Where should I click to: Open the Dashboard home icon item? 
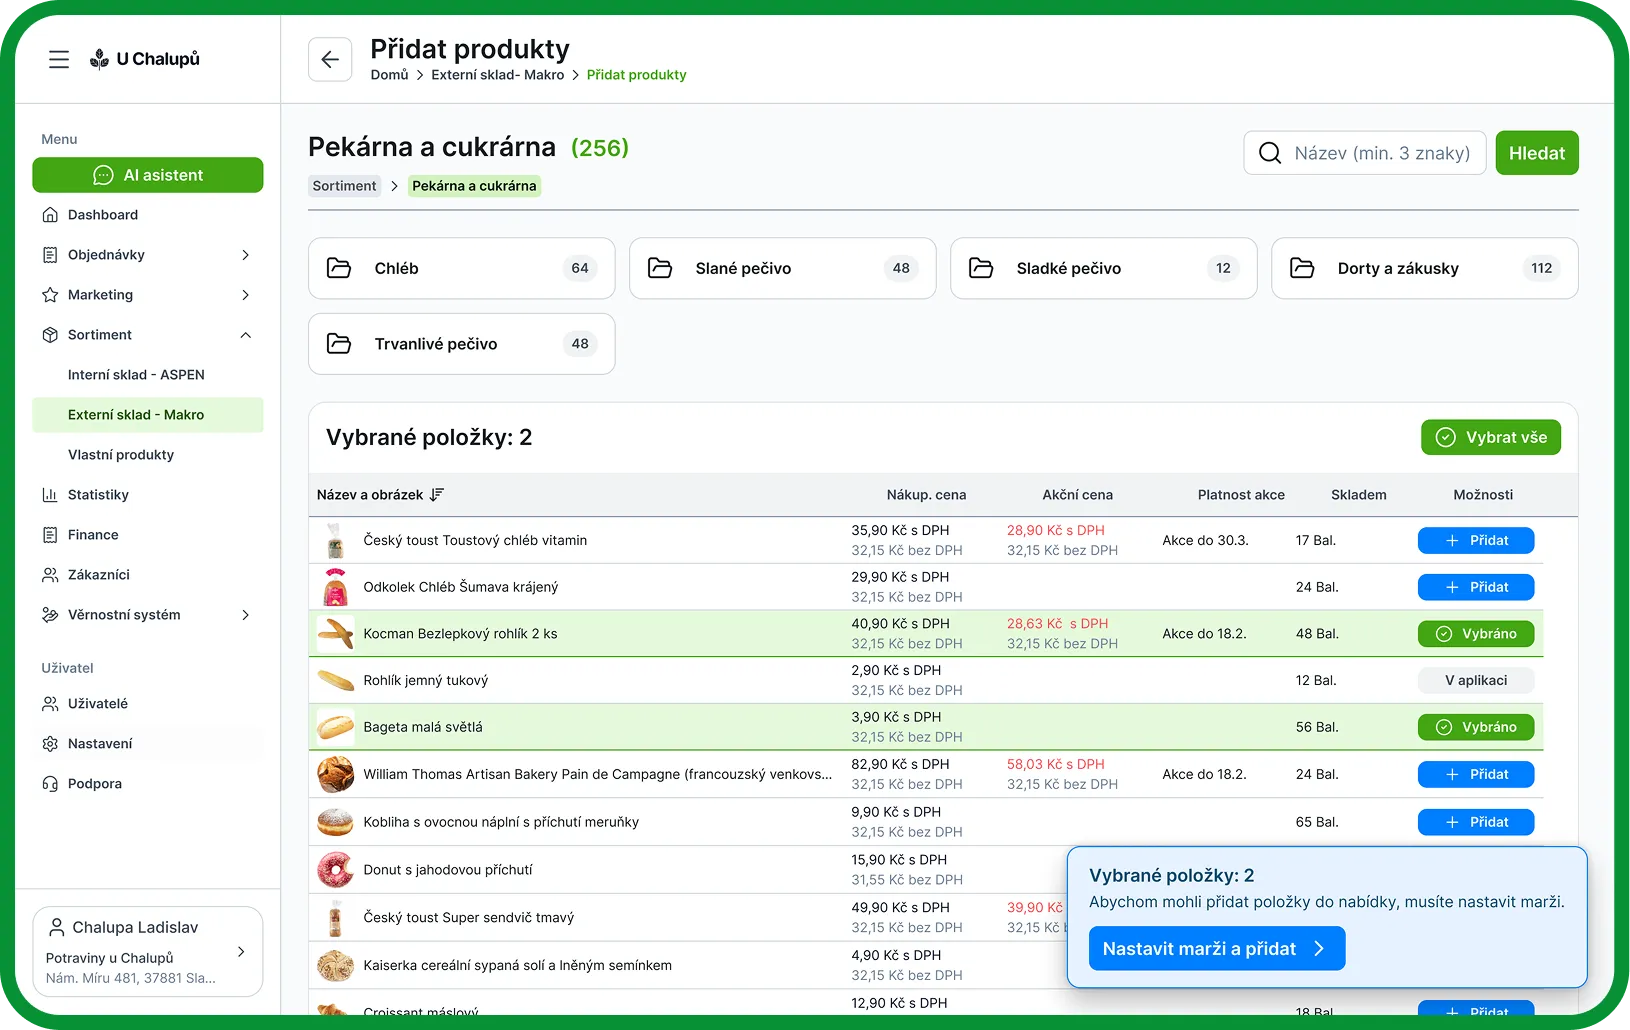(50, 215)
